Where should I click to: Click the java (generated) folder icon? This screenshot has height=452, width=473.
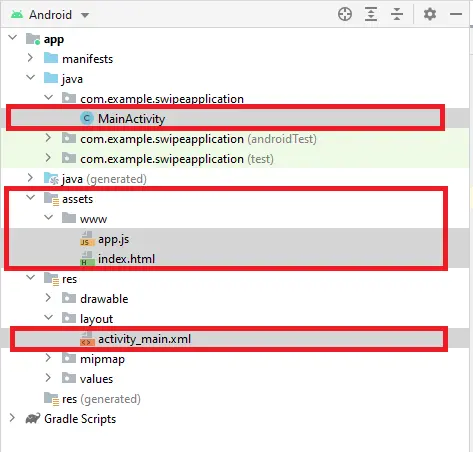(x=51, y=178)
